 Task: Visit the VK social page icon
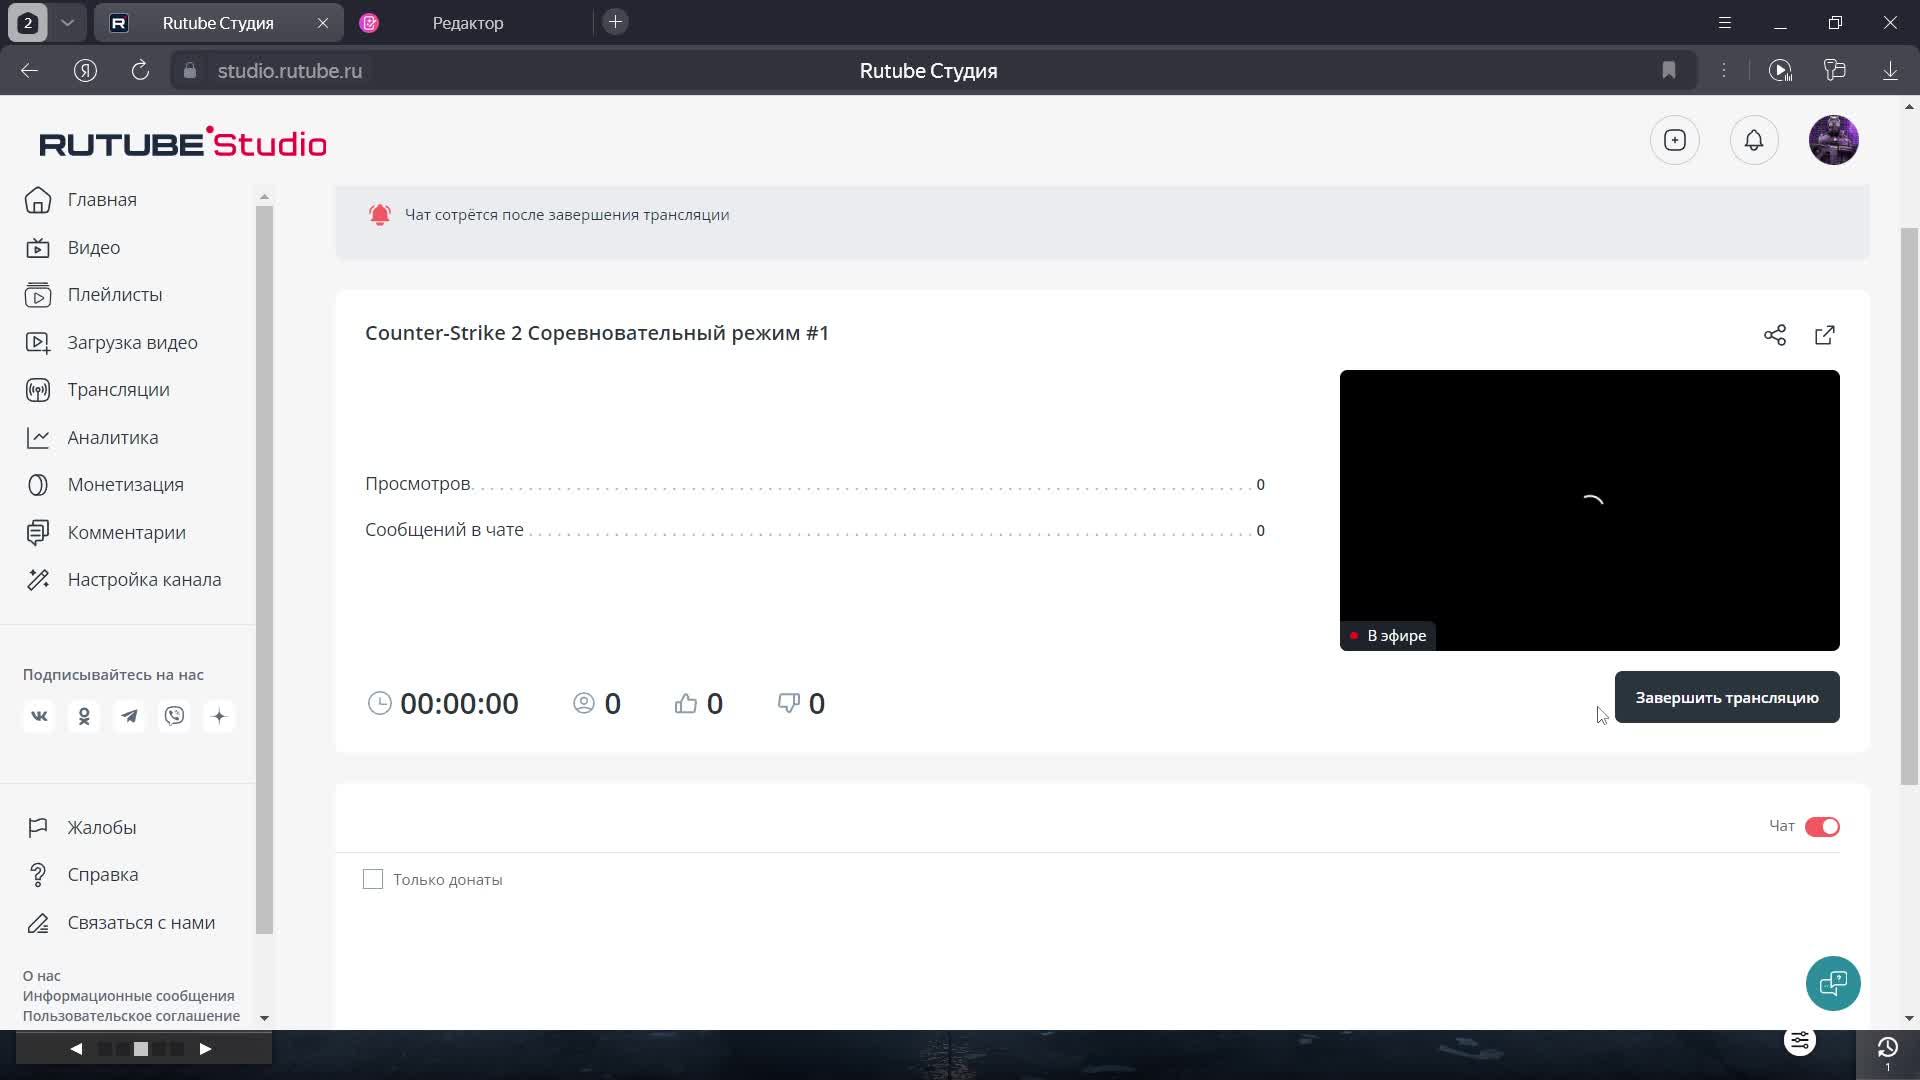pyautogui.click(x=39, y=716)
